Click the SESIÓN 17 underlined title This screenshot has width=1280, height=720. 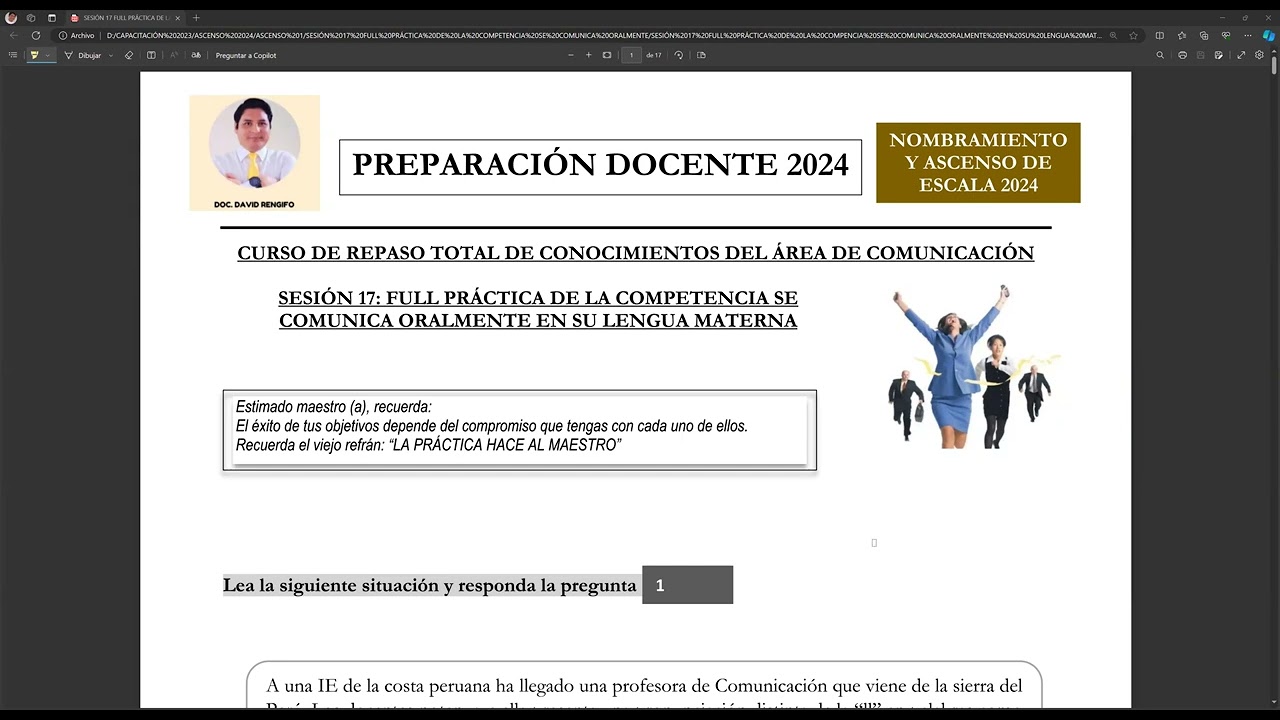click(538, 309)
